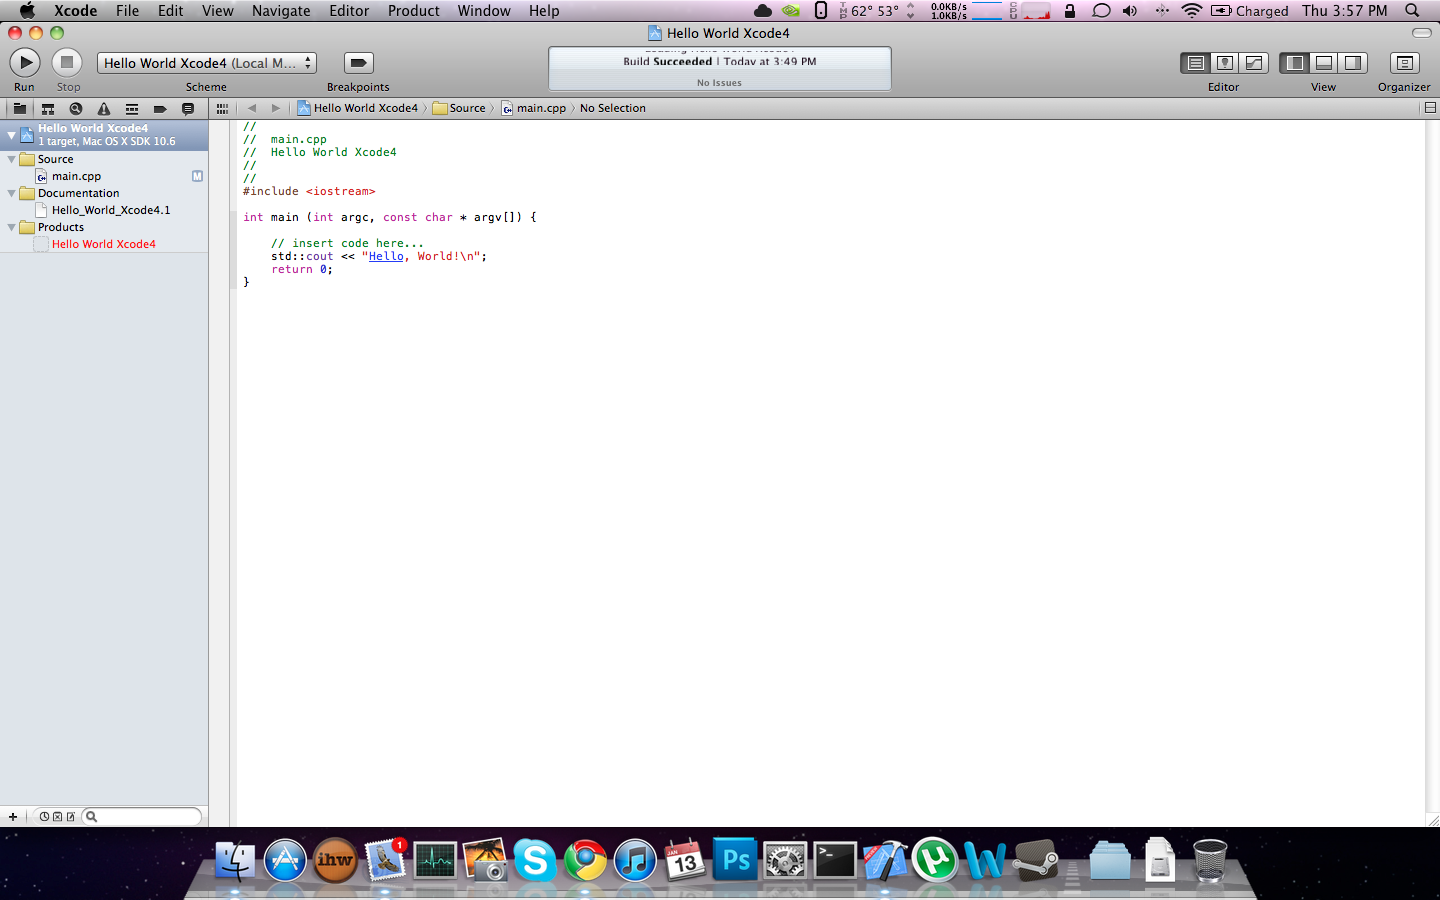The width and height of the screenshot is (1440, 900).
Task: Toggle the source-control status filter icon
Action: coord(57,817)
